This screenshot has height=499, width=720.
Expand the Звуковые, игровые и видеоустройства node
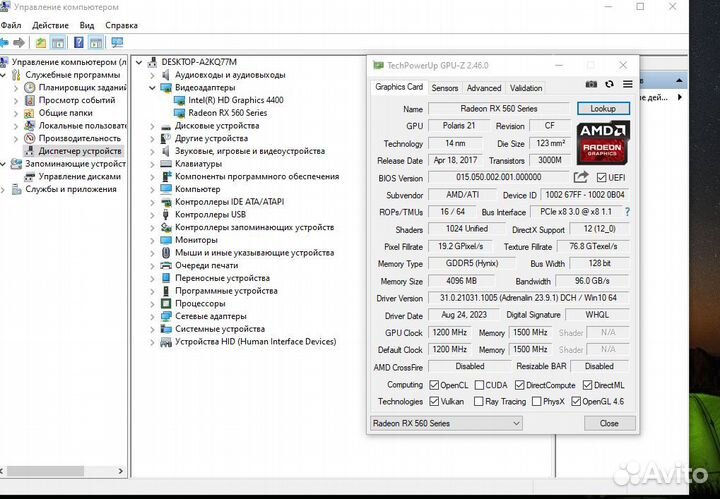152,151
